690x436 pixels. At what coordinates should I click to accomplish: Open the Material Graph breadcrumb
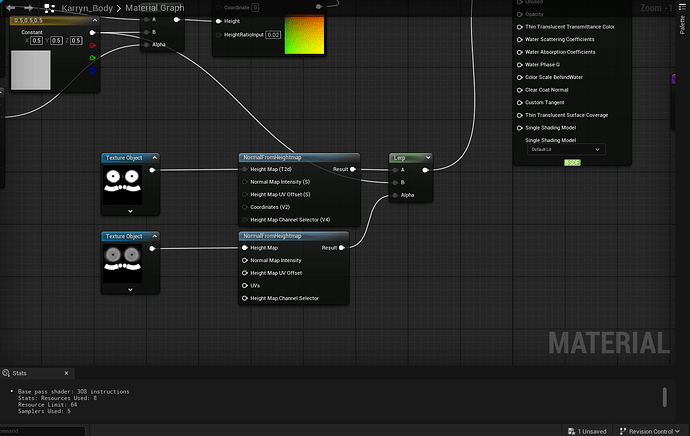(154, 8)
